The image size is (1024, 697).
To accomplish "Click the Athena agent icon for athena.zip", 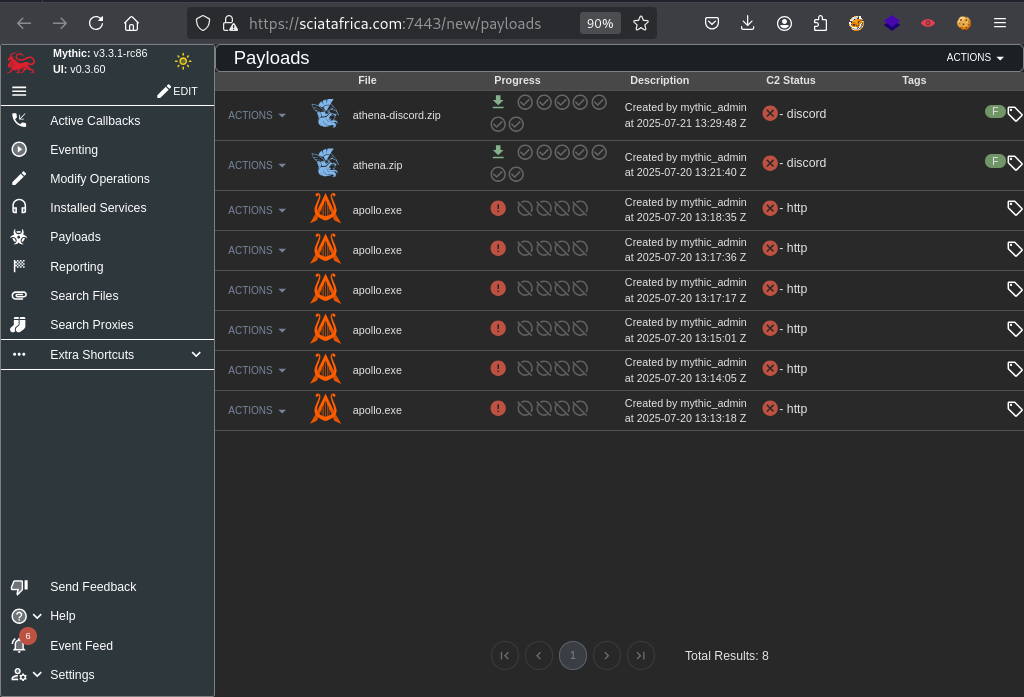I will point(325,164).
